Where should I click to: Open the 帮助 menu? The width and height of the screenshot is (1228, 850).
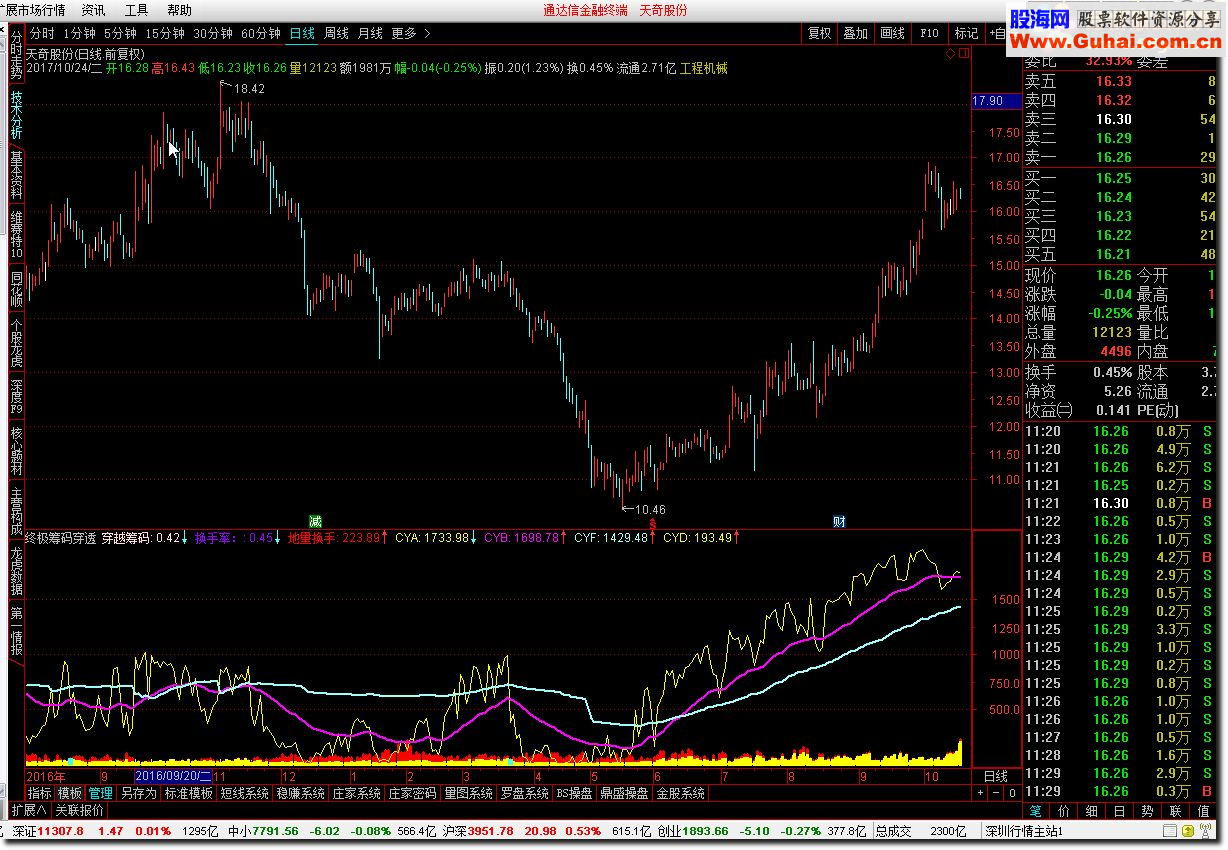coord(180,10)
